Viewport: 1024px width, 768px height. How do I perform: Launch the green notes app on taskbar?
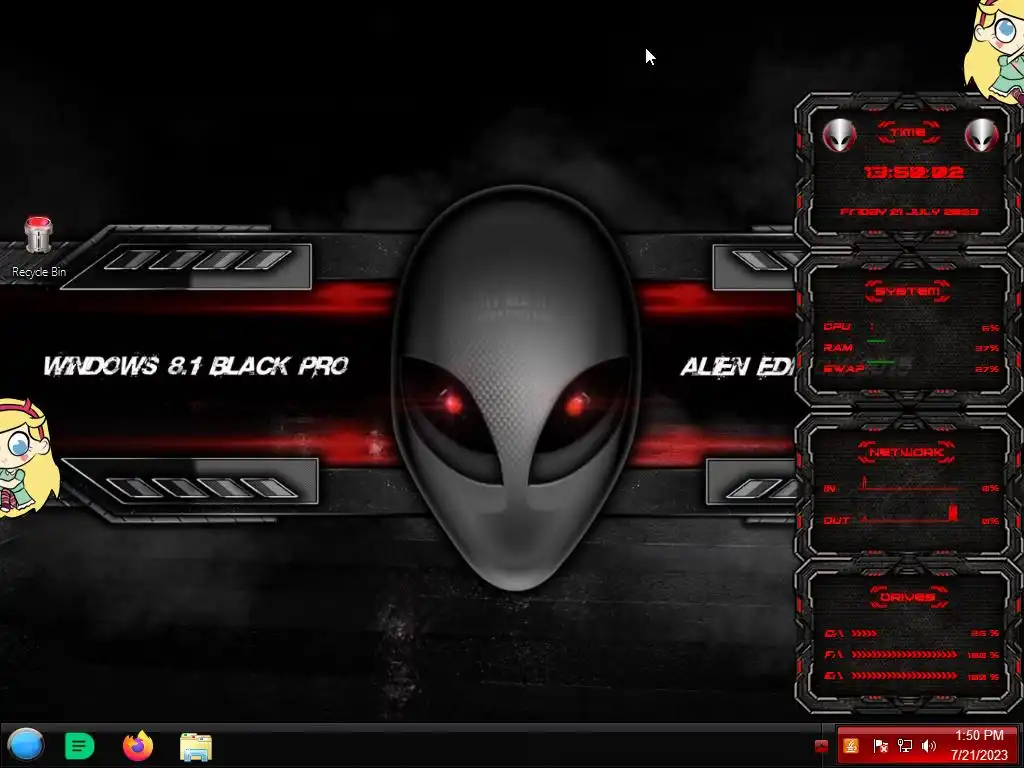pyautogui.click(x=80, y=746)
